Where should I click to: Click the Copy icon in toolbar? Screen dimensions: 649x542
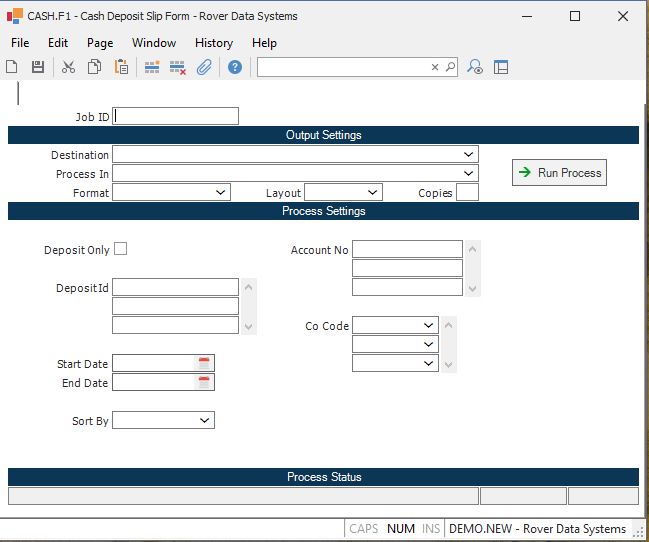click(94, 67)
